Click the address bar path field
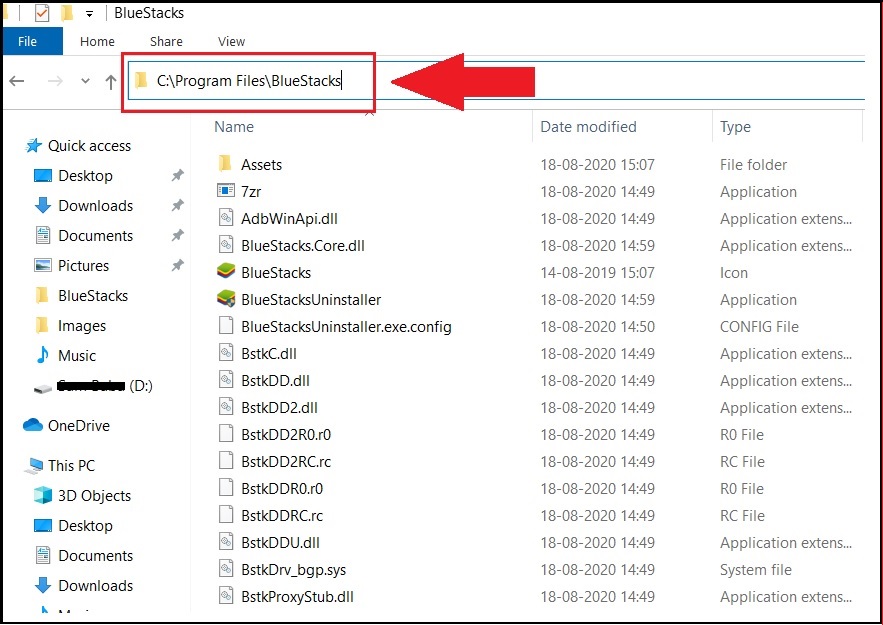 pyautogui.click(x=496, y=81)
